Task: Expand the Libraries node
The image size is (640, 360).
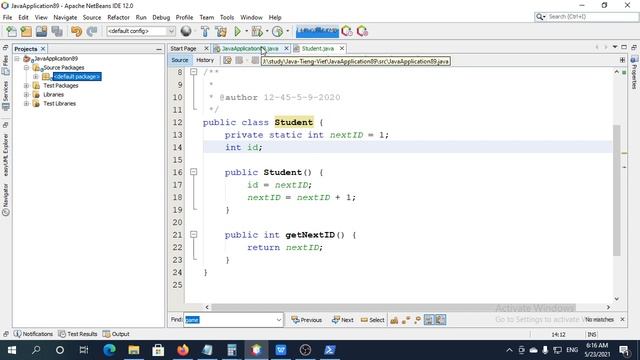Action: coord(27,95)
